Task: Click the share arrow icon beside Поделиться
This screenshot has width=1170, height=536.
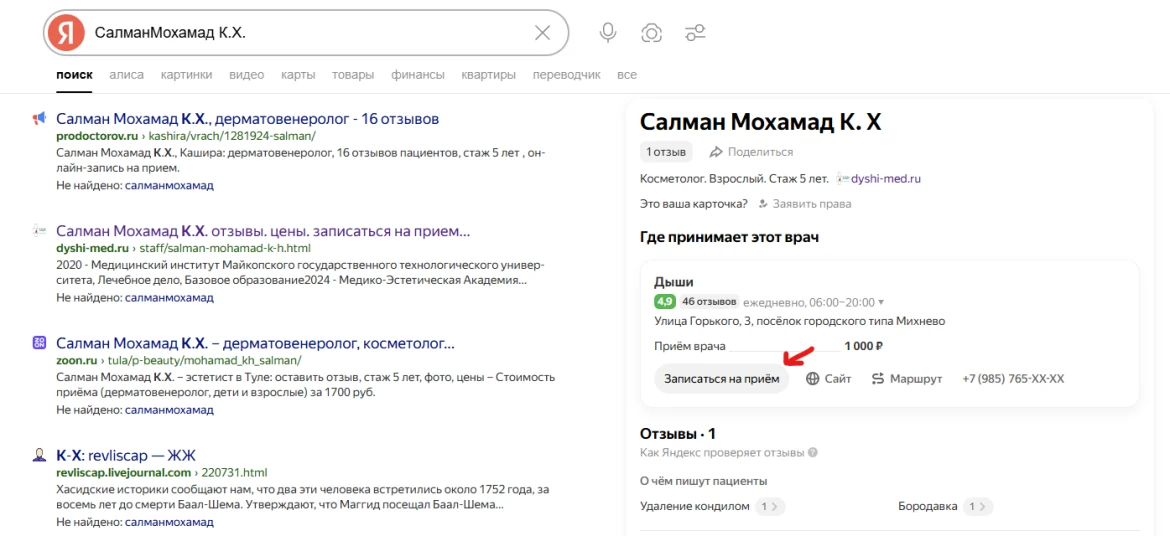Action: click(x=716, y=152)
